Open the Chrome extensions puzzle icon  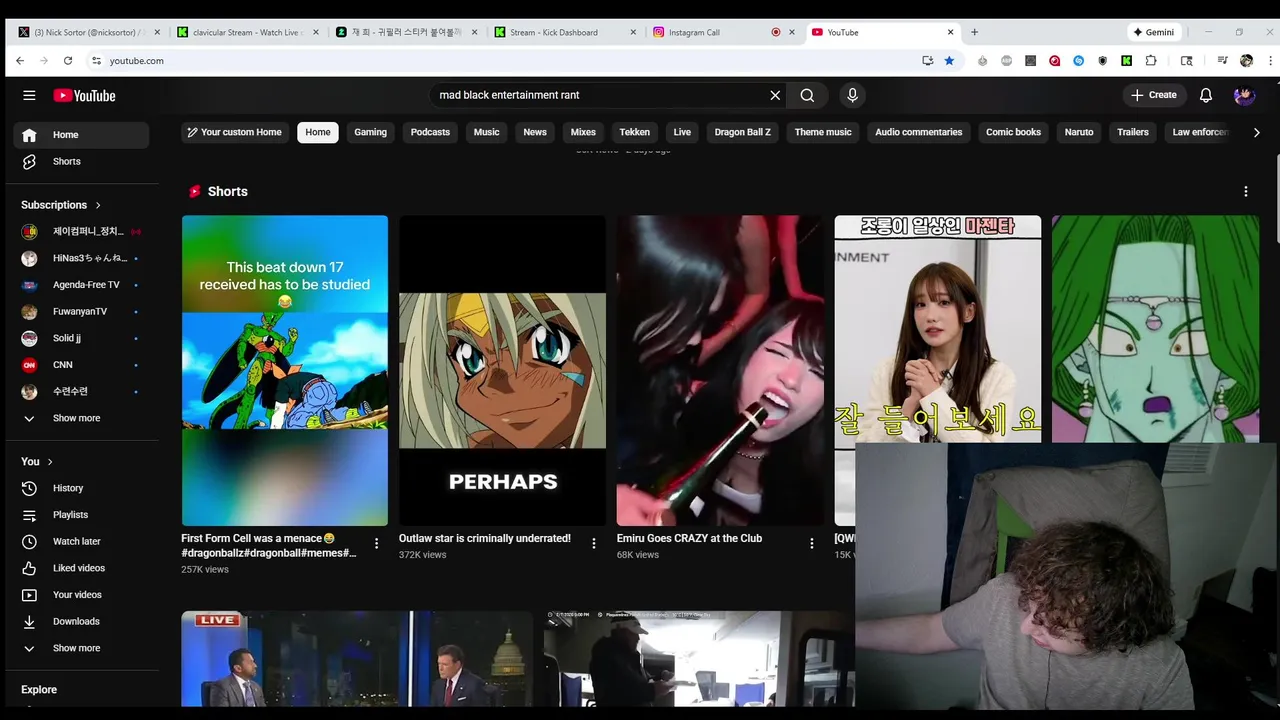click(x=1151, y=61)
